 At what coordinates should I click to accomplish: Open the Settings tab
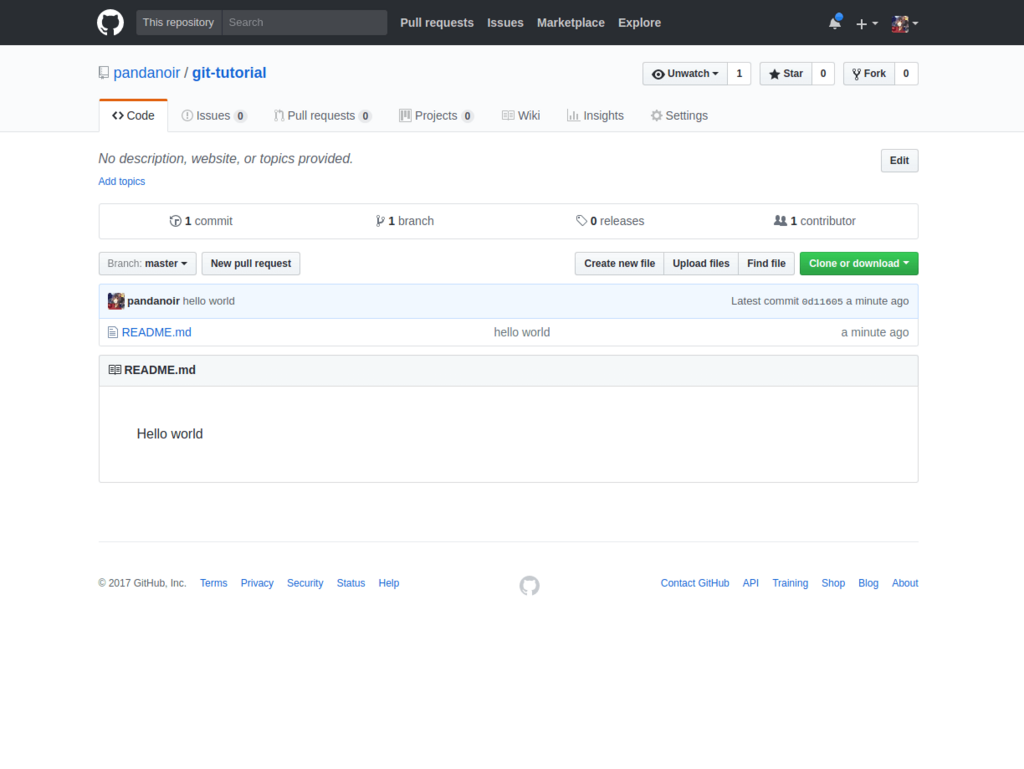[679, 116]
